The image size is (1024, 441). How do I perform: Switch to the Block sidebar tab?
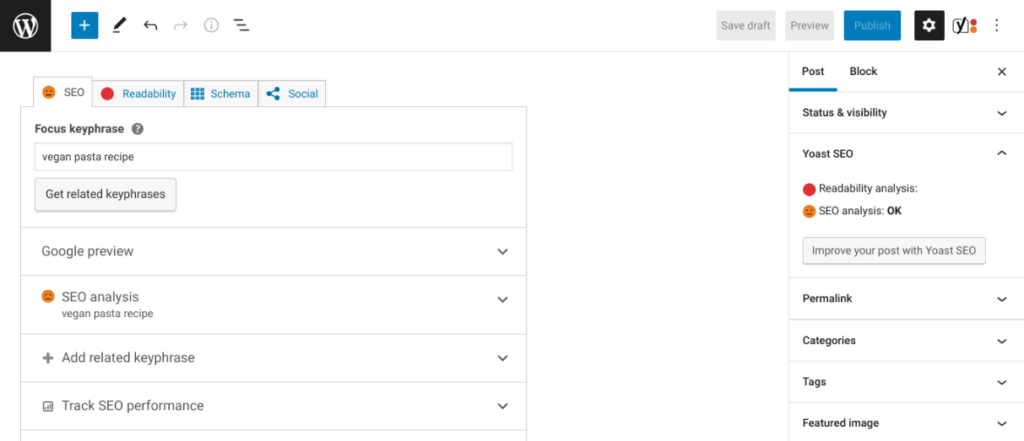[x=863, y=72]
